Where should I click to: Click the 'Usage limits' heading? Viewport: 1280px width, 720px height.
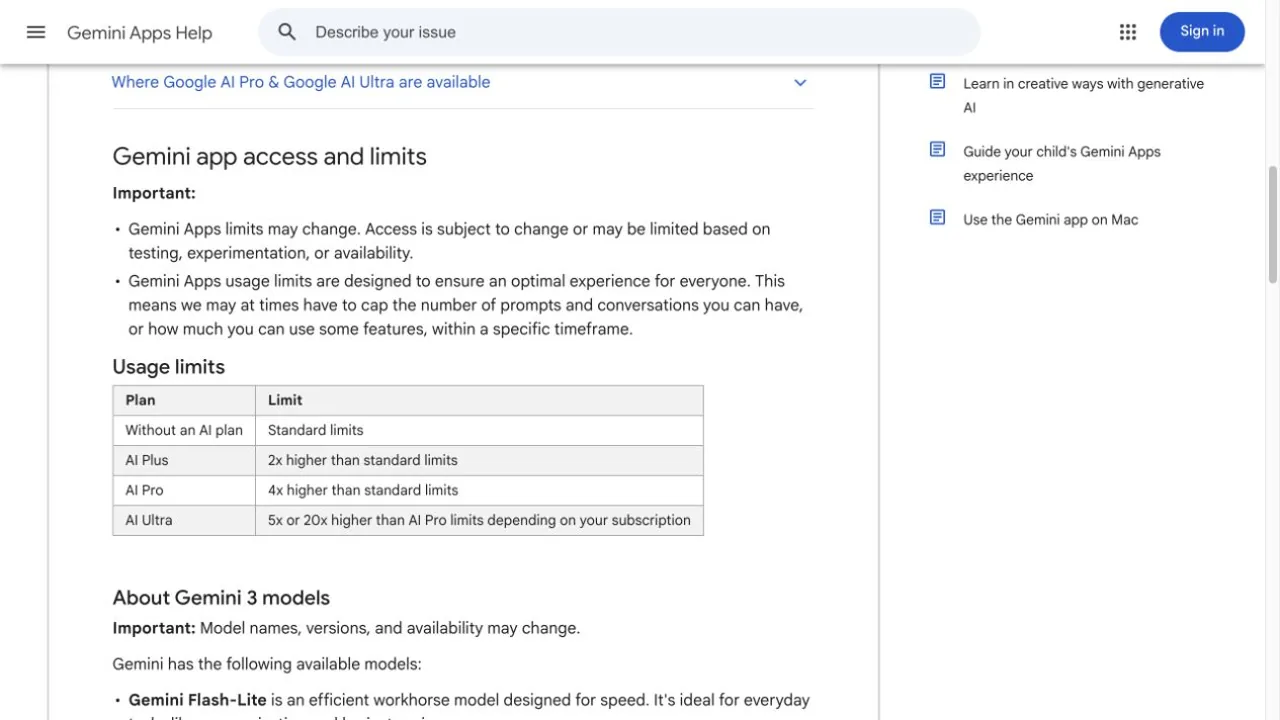[x=169, y=367]
